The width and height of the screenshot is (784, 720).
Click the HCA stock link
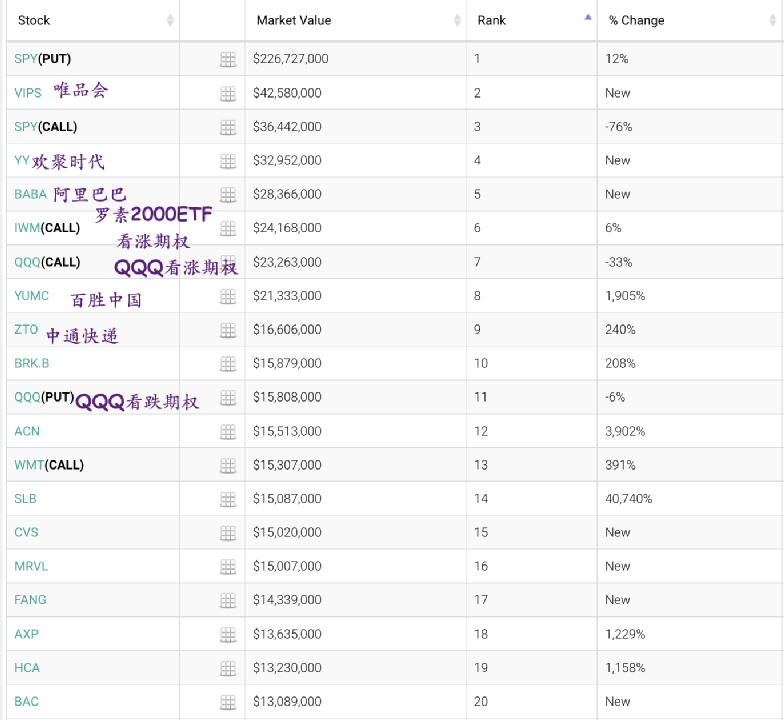[27, 668]
